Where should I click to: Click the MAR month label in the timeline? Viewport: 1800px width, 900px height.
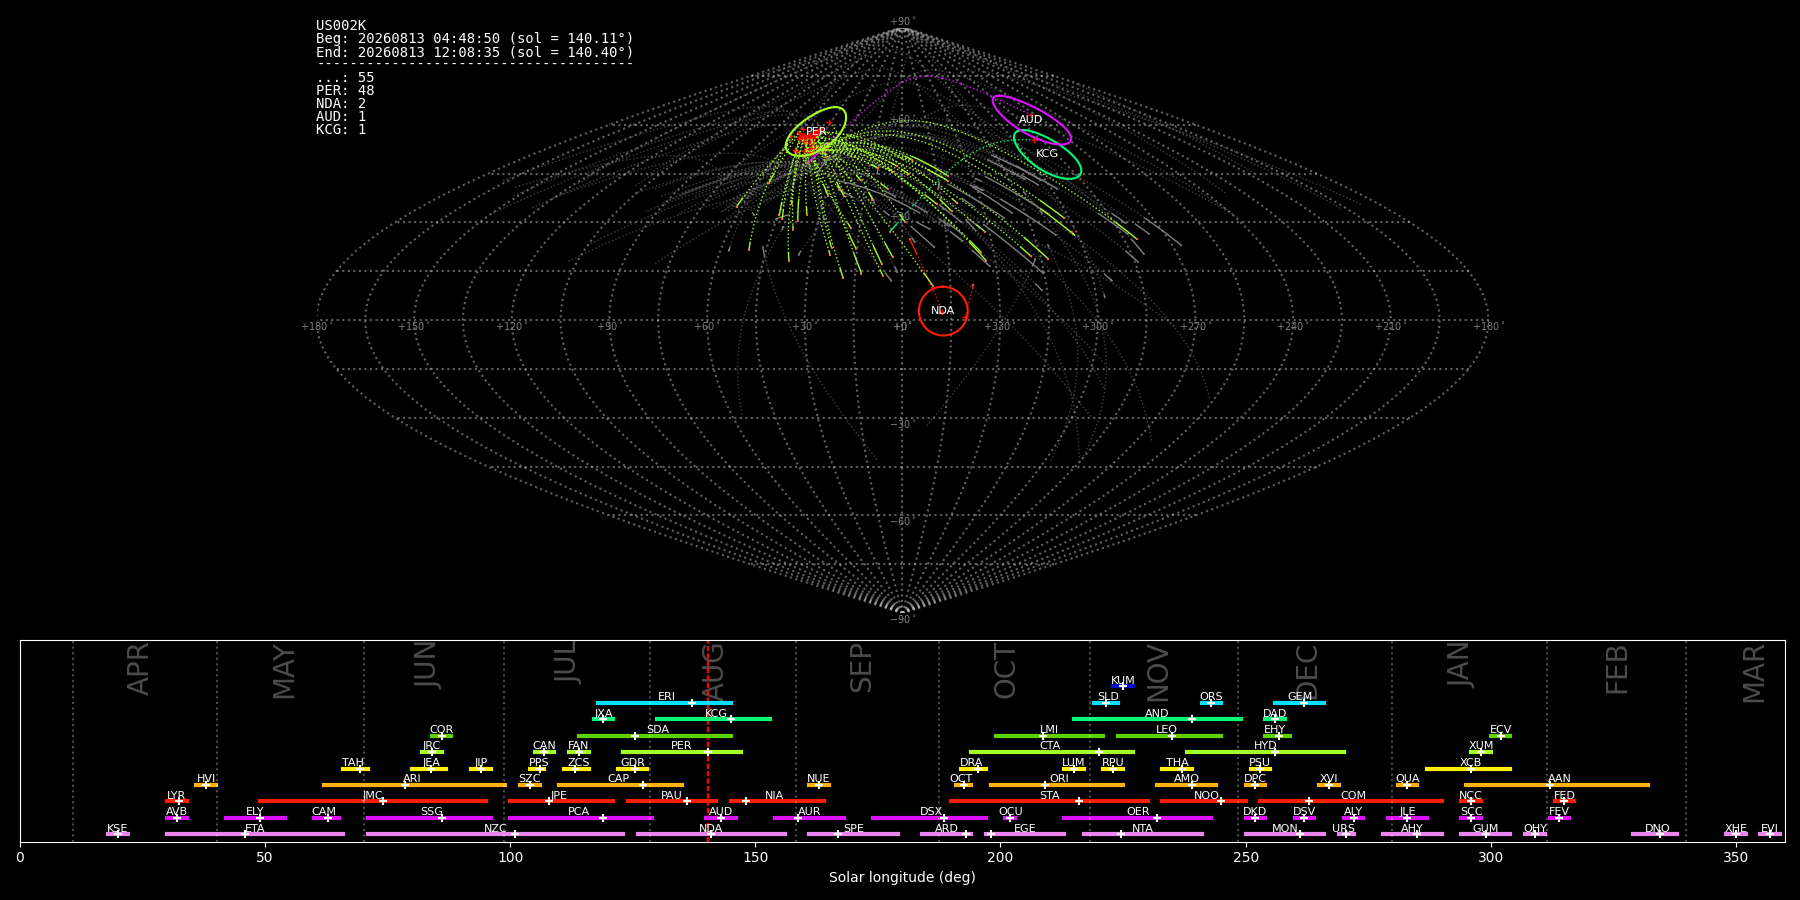coord(1755,673)
